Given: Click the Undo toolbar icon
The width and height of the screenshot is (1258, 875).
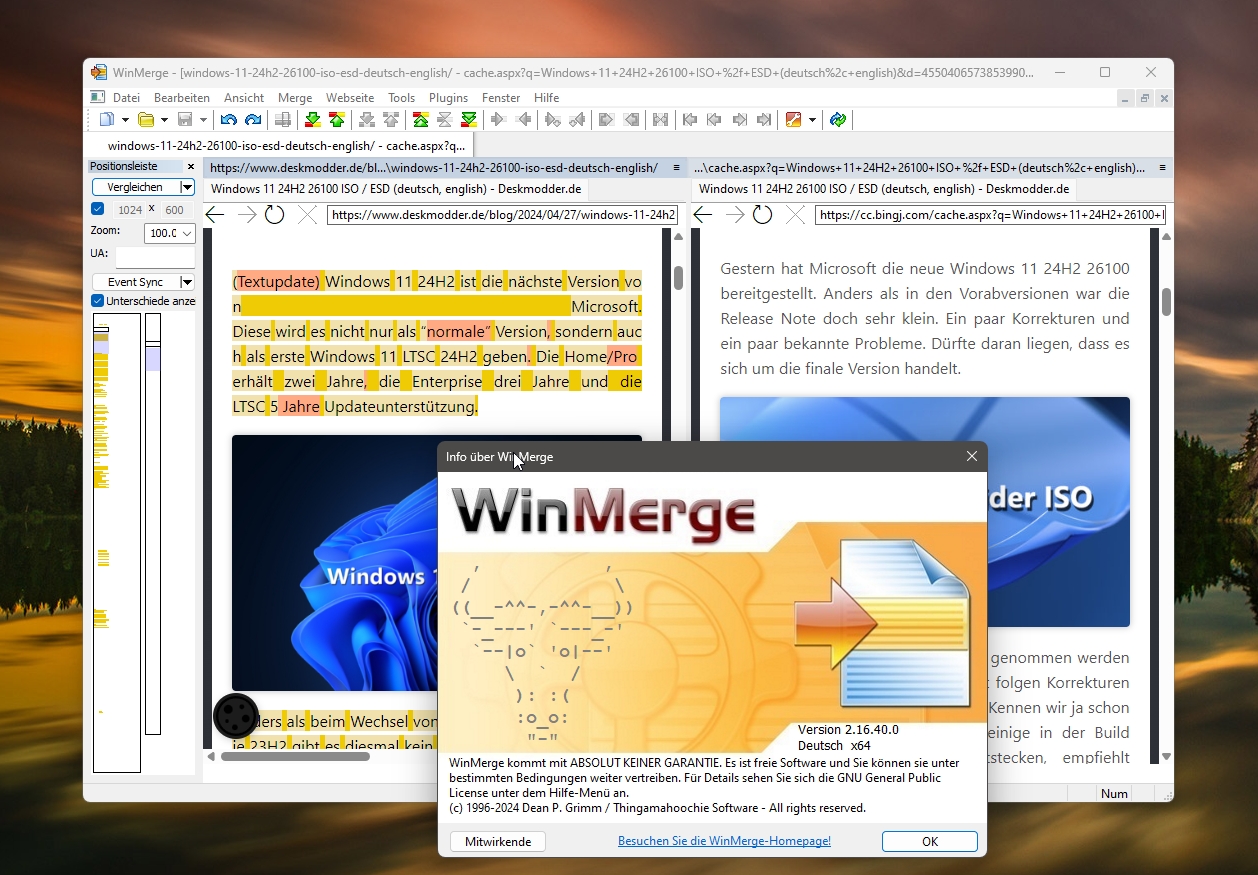Looking at the screenshot, I should (229, 120).
